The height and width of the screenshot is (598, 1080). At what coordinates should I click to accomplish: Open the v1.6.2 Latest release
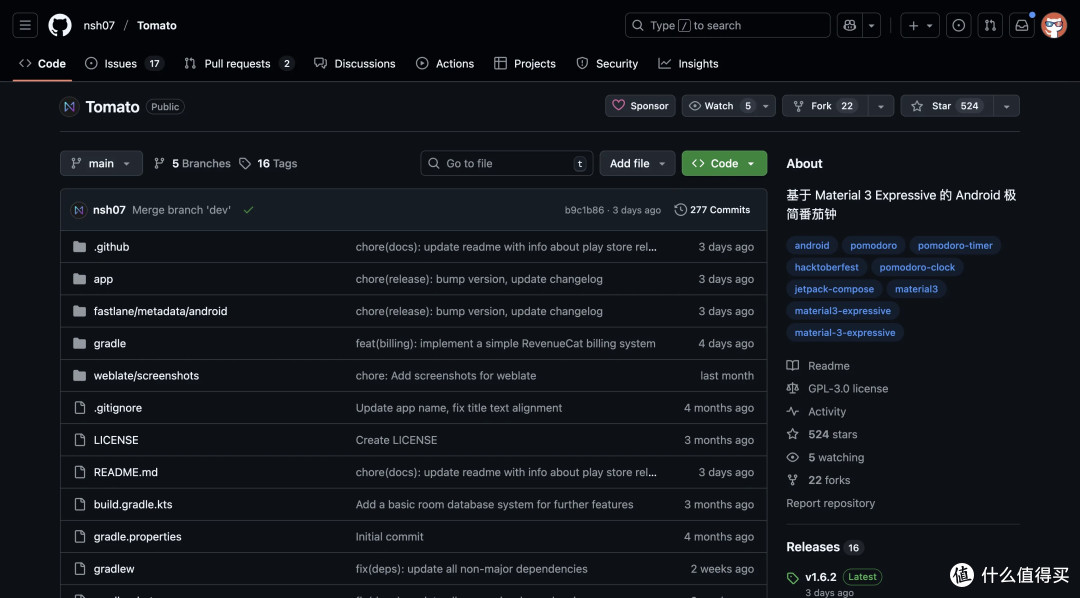[x=834, y=577]
